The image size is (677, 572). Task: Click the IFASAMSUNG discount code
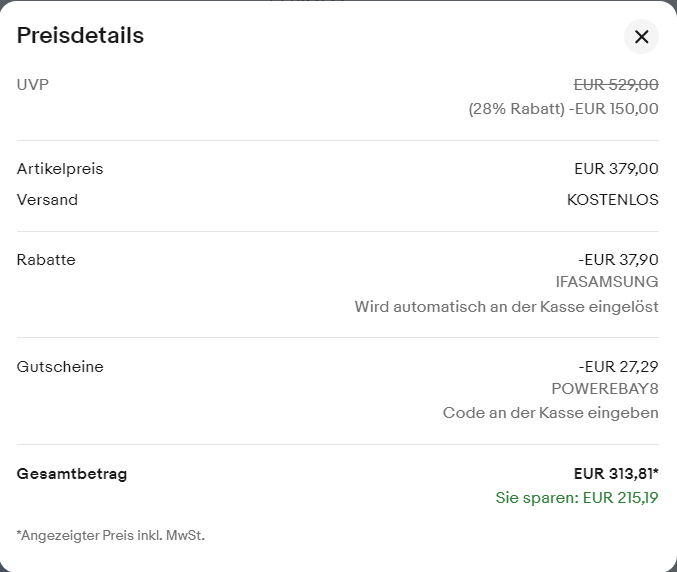[x=607, y=282]
